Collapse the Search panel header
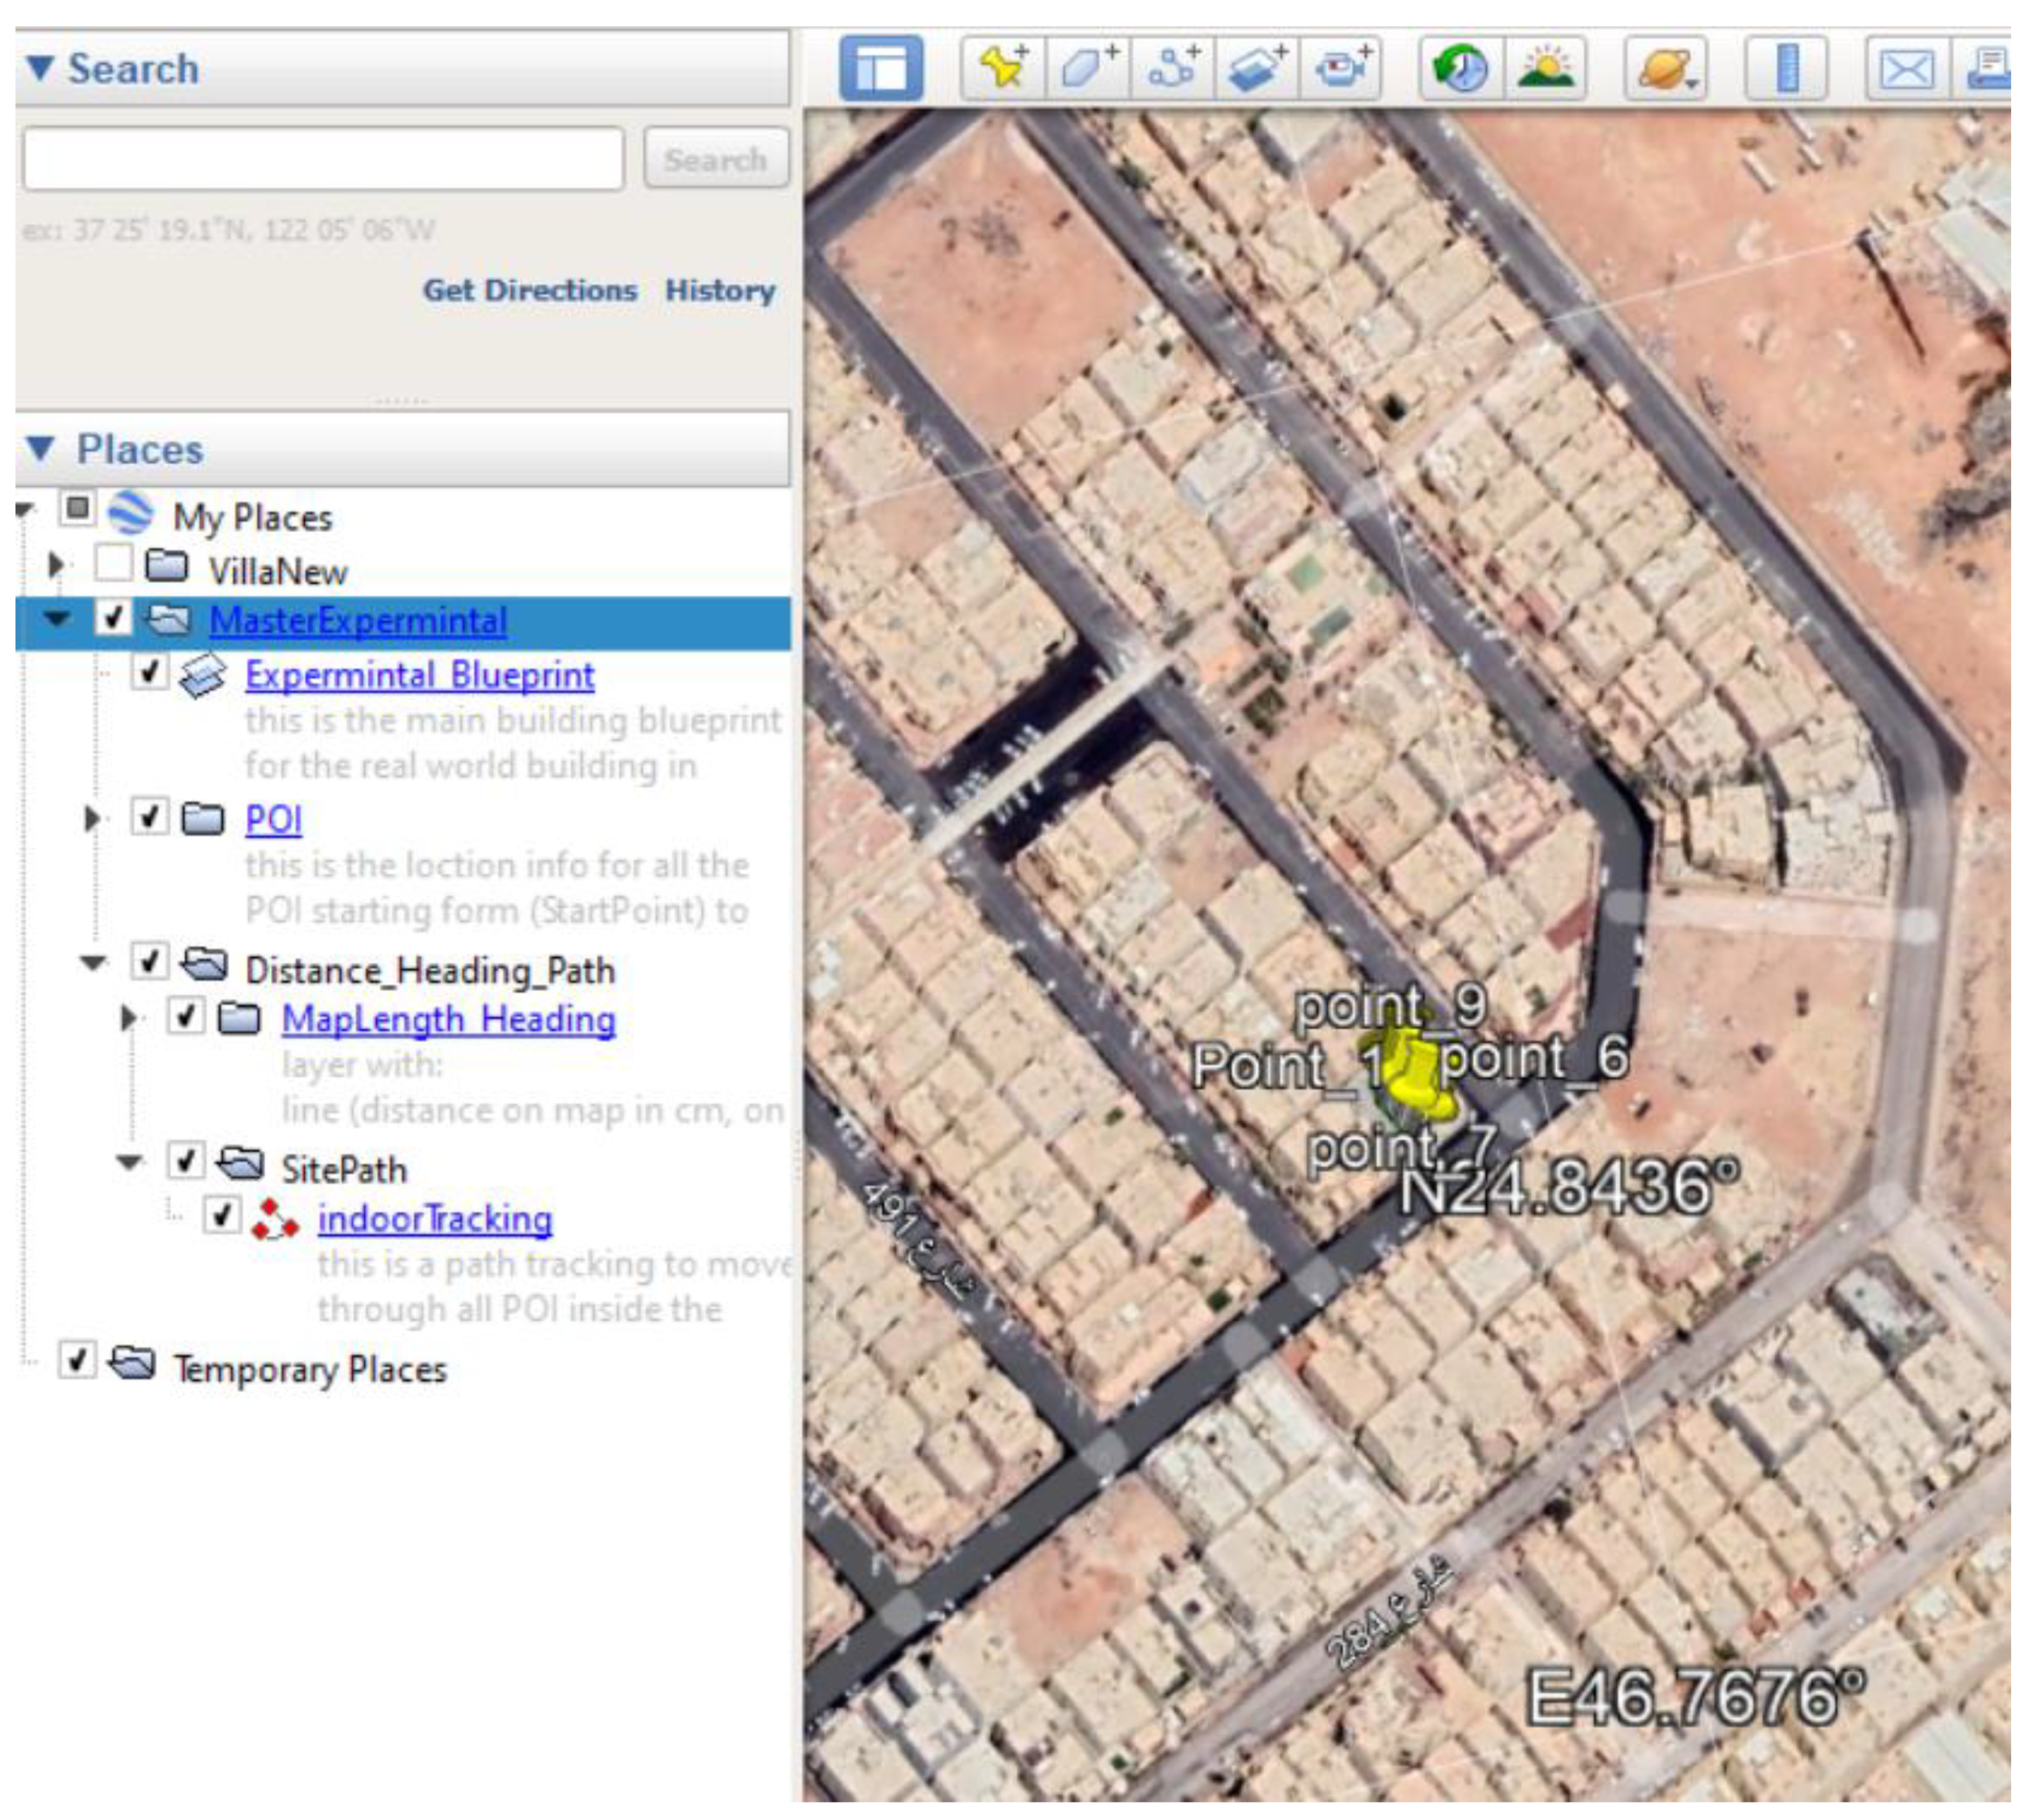Screen dimensions: 2024x1820 [x=40, y=68]
